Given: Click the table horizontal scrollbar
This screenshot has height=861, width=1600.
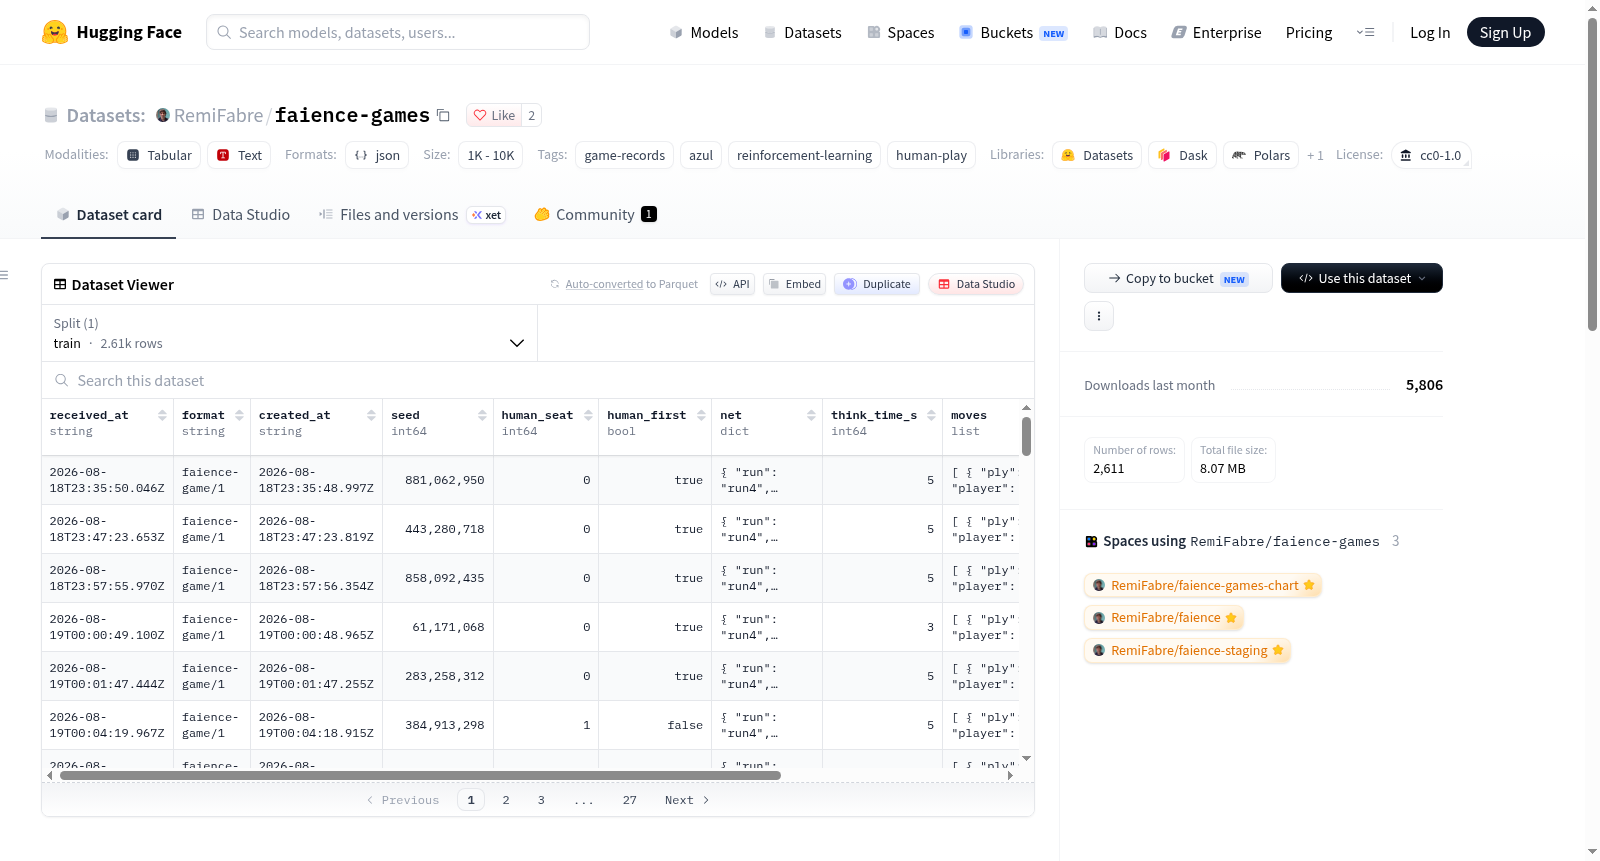Looking at the screenshot, I should coord(420,775).
